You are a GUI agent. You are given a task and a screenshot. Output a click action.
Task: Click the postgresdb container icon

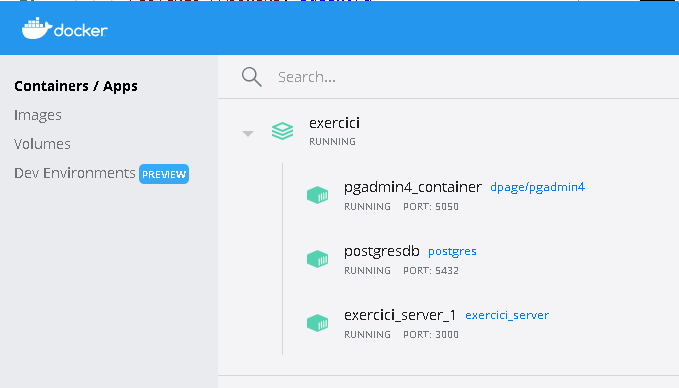pyautogui.click(x=317, y=259)
